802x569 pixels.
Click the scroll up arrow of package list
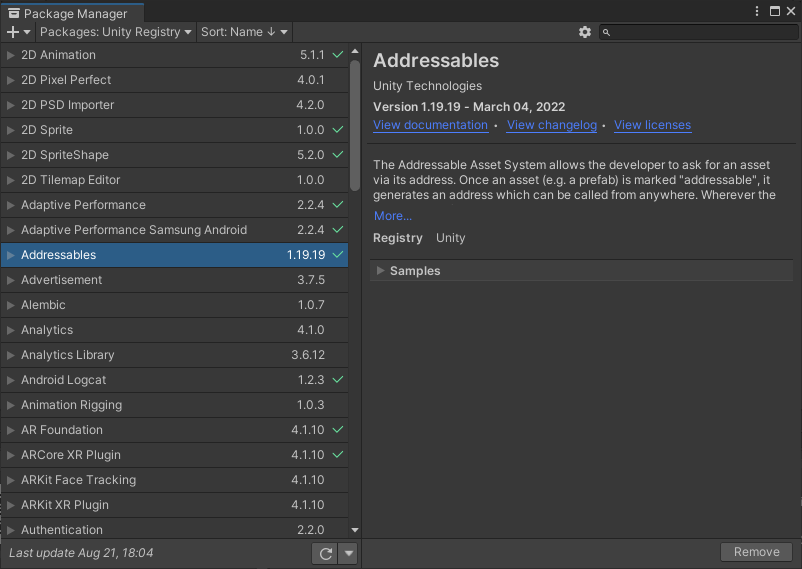click(355, 51)
